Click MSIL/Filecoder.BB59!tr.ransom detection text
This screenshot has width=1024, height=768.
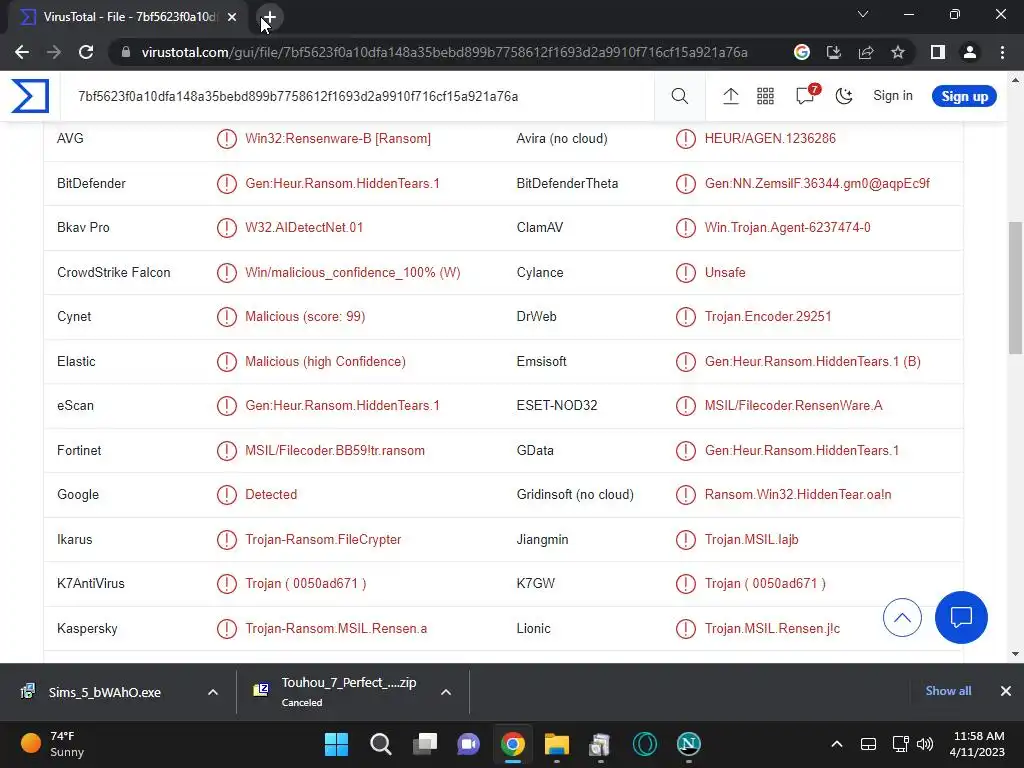(x=334, y=451)
